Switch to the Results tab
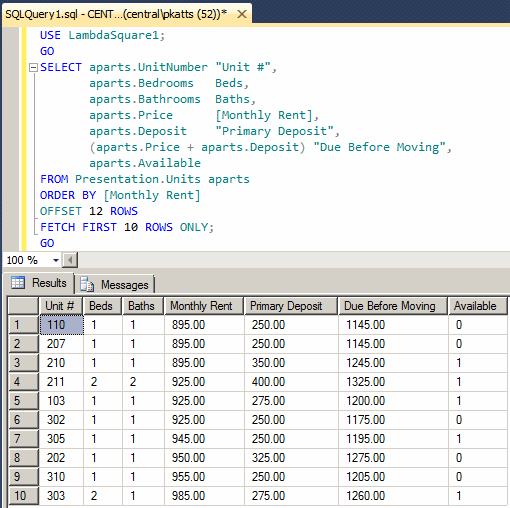 pos(39,283)
